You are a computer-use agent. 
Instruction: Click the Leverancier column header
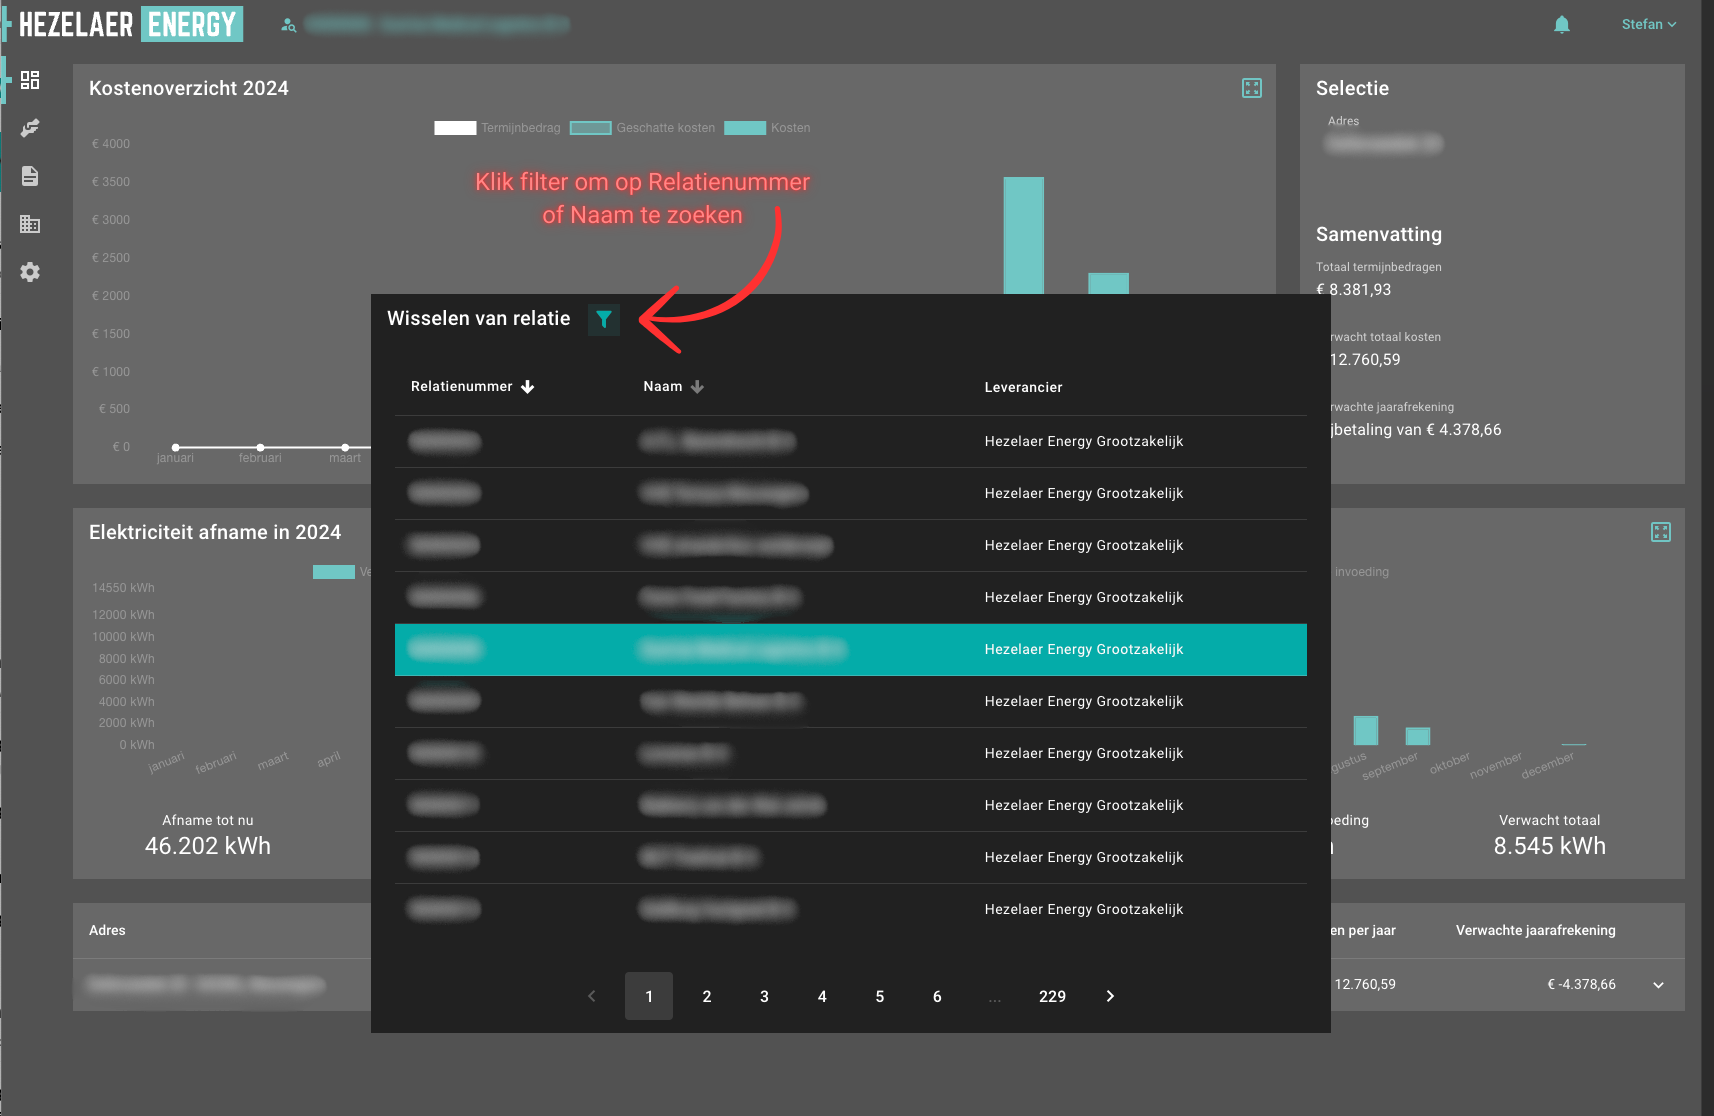click(1023, 387)
